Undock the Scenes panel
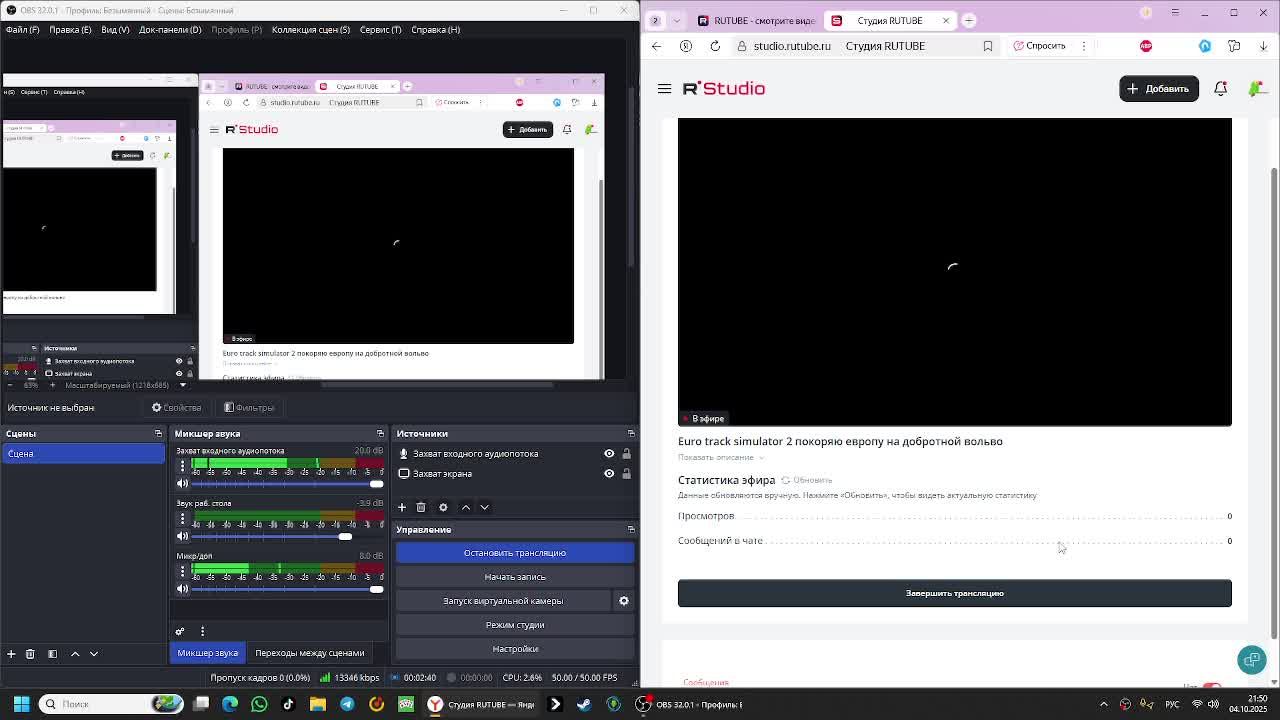 coord(158,434)
